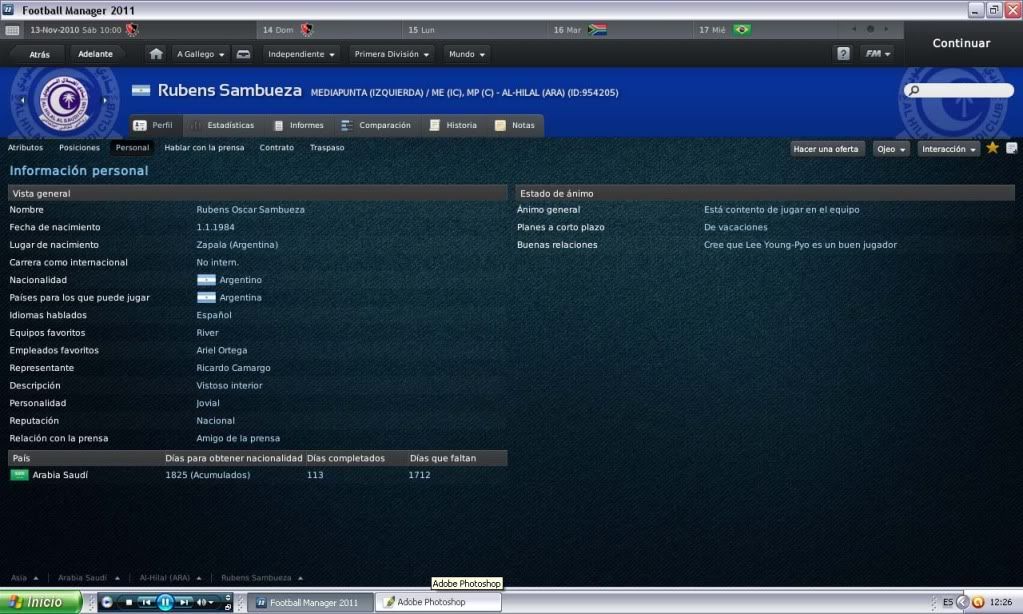
Task: Go to previous player with left crest arrow
Action: [23, 100]
